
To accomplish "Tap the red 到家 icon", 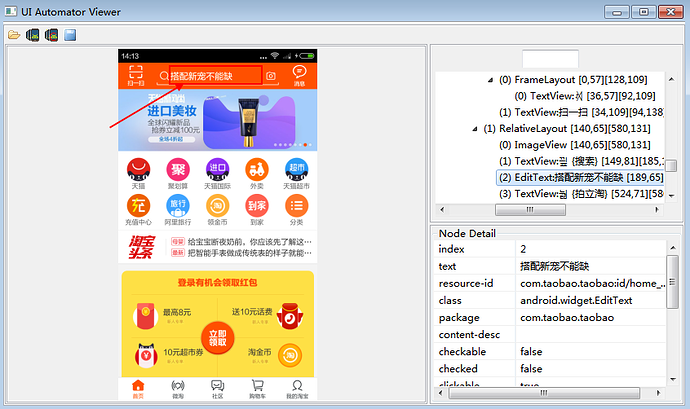I will click(257, 206).
